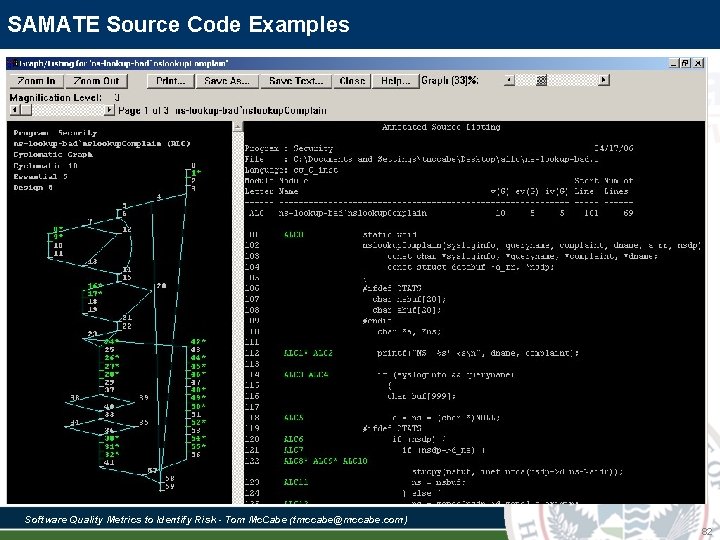Viewport: 720px width, 540px height.
Task: Click source line 116 'char buf[999];'
Action: click(x=422, y=396)
